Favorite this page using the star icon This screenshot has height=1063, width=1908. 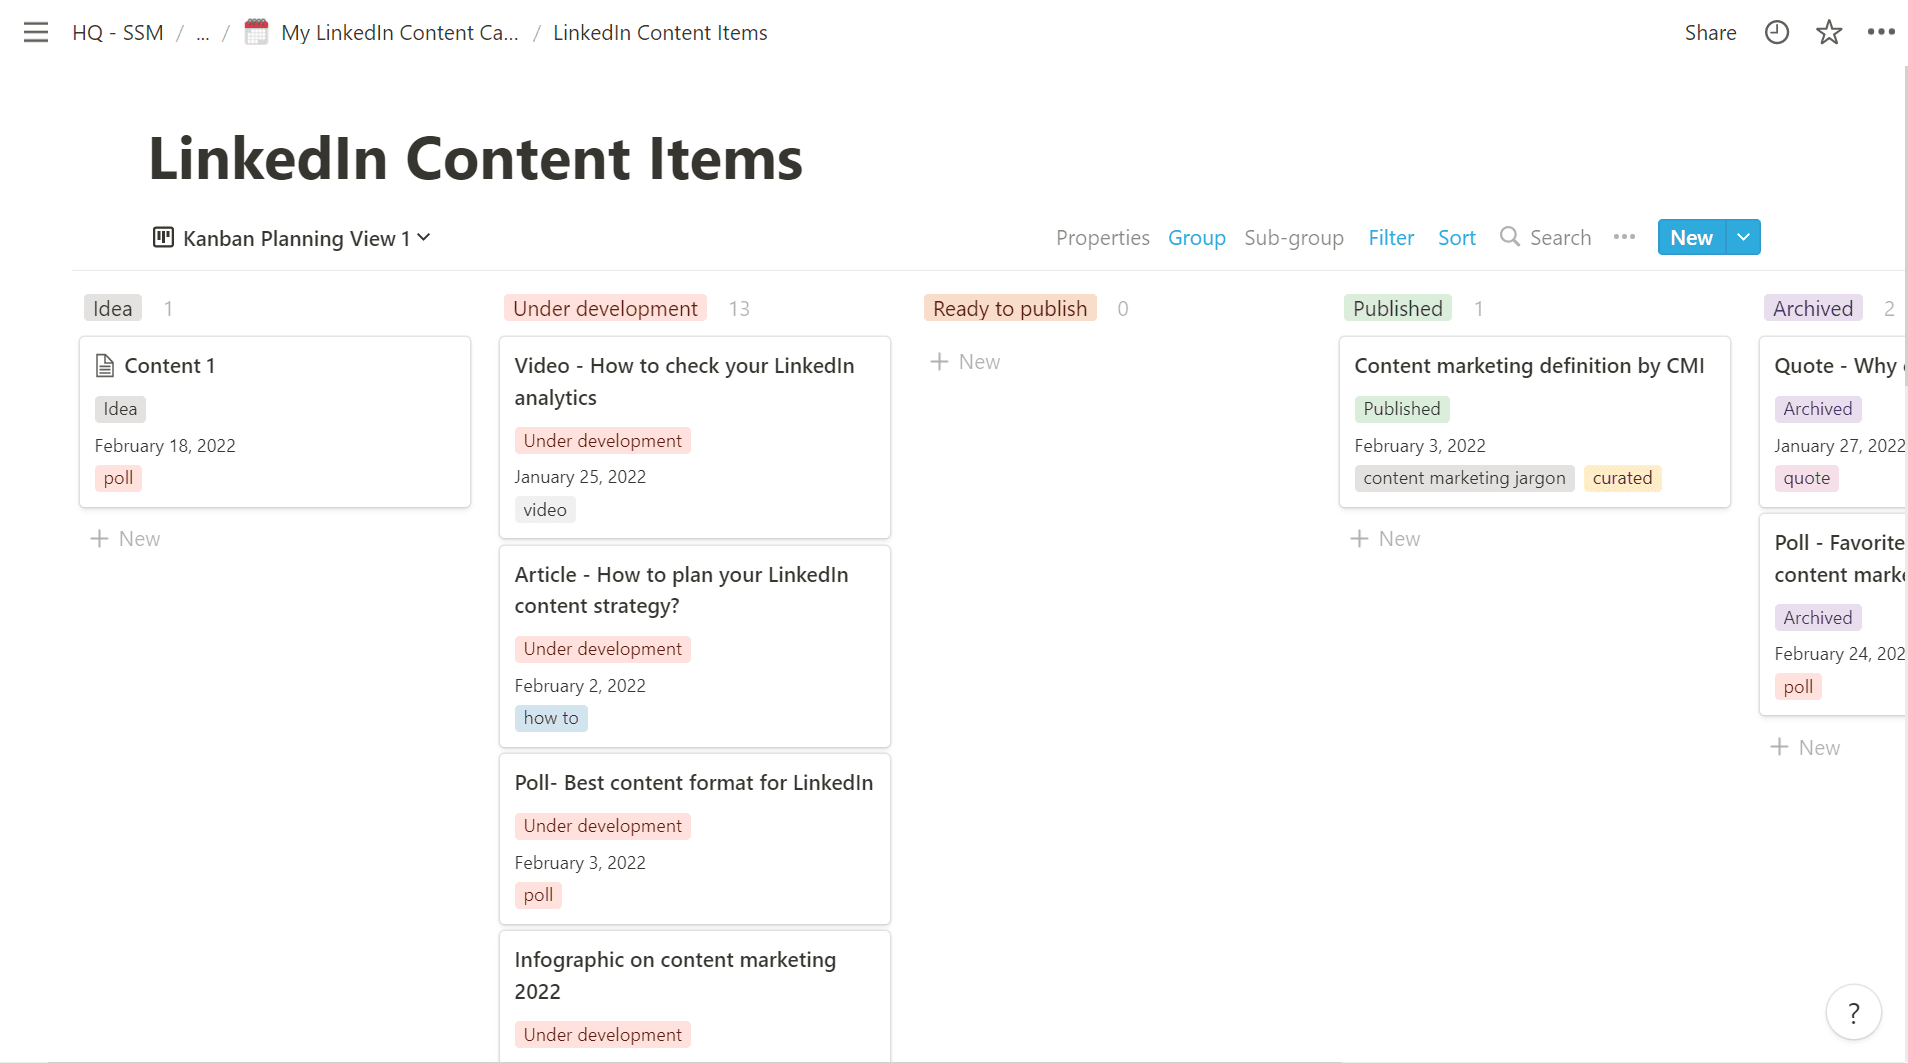click(x=1829, y=32)
